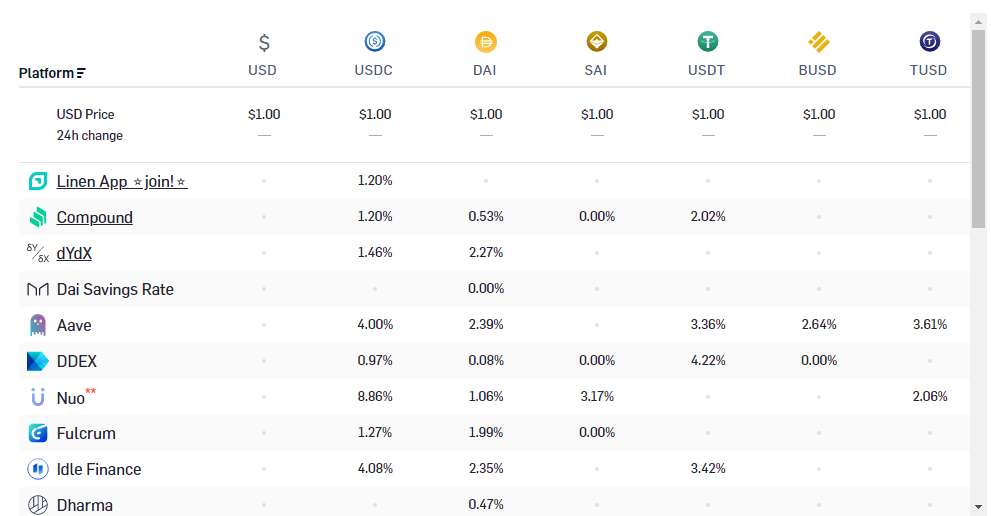991x516 pixels.
Task: Click Linen App's 1.20% USDC rate
Action: tap(375, 180)
